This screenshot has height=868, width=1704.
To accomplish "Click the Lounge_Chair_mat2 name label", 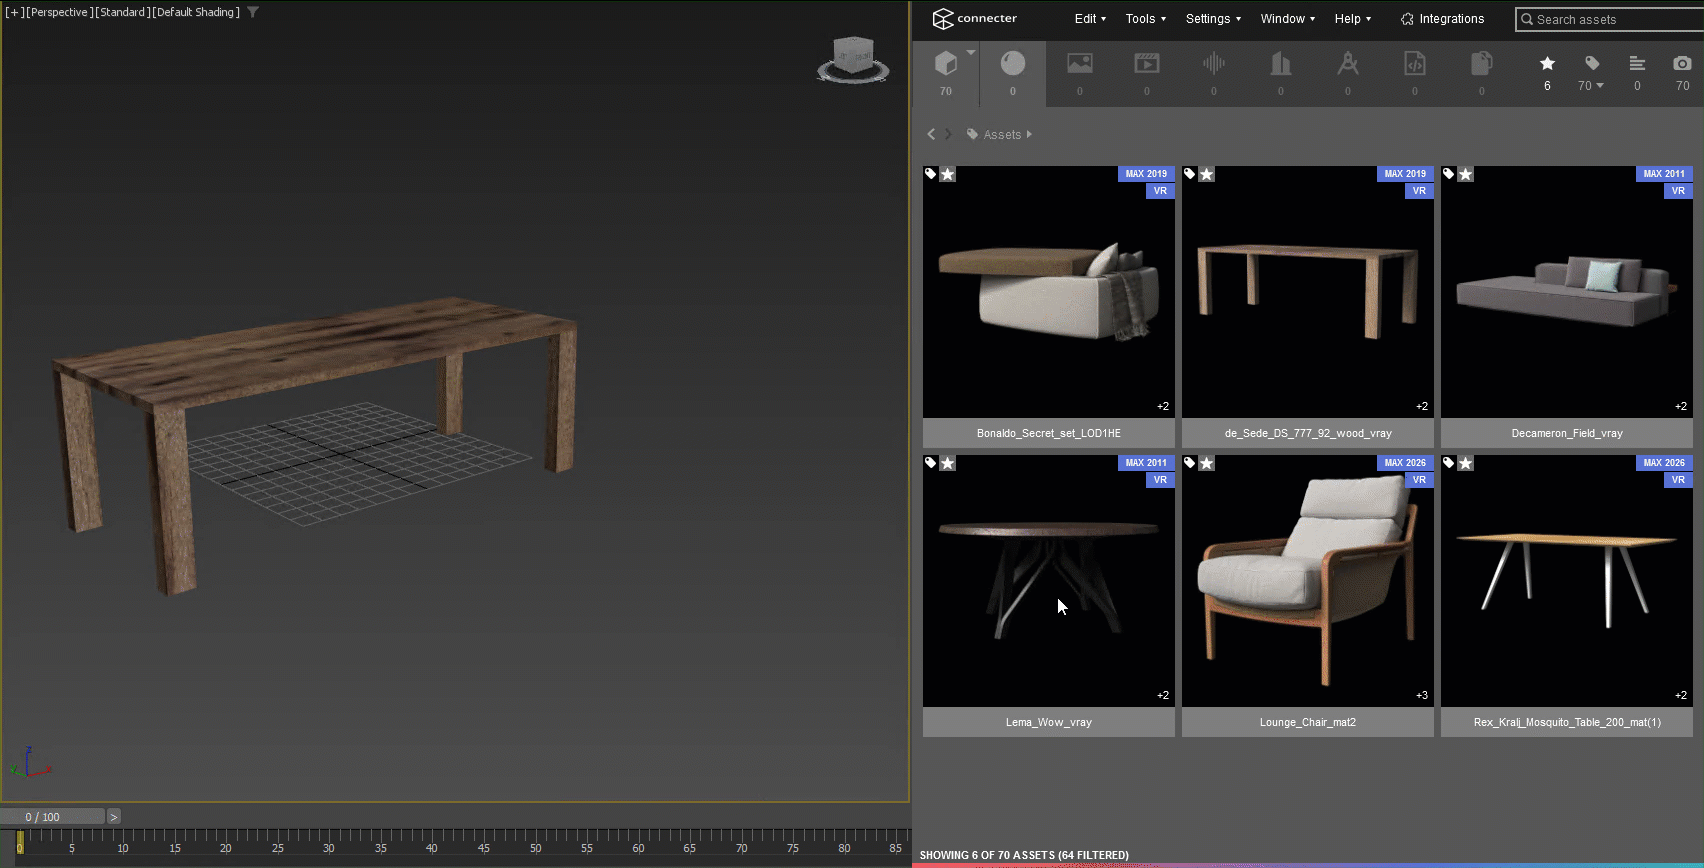I will point(1308,722).
